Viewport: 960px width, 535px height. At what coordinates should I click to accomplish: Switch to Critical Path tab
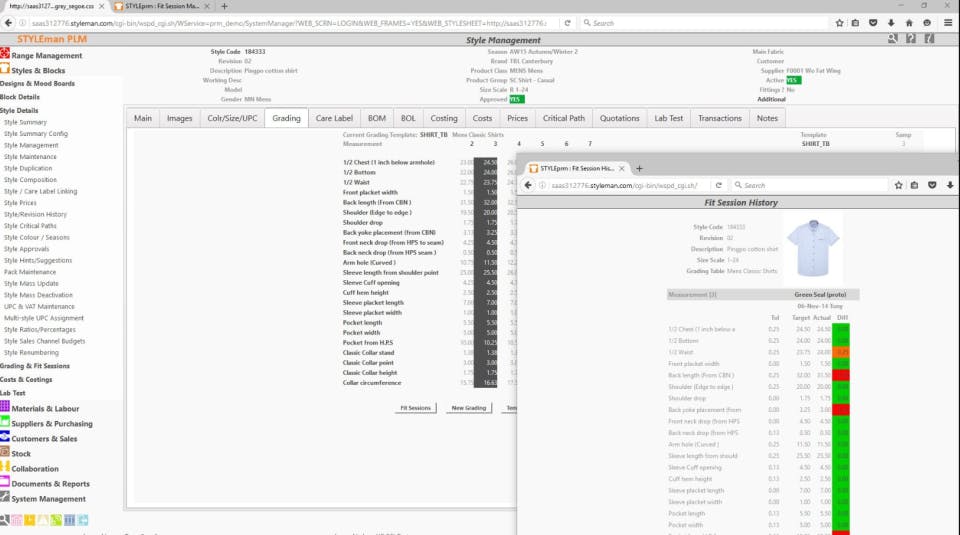[x=563, y=118]
